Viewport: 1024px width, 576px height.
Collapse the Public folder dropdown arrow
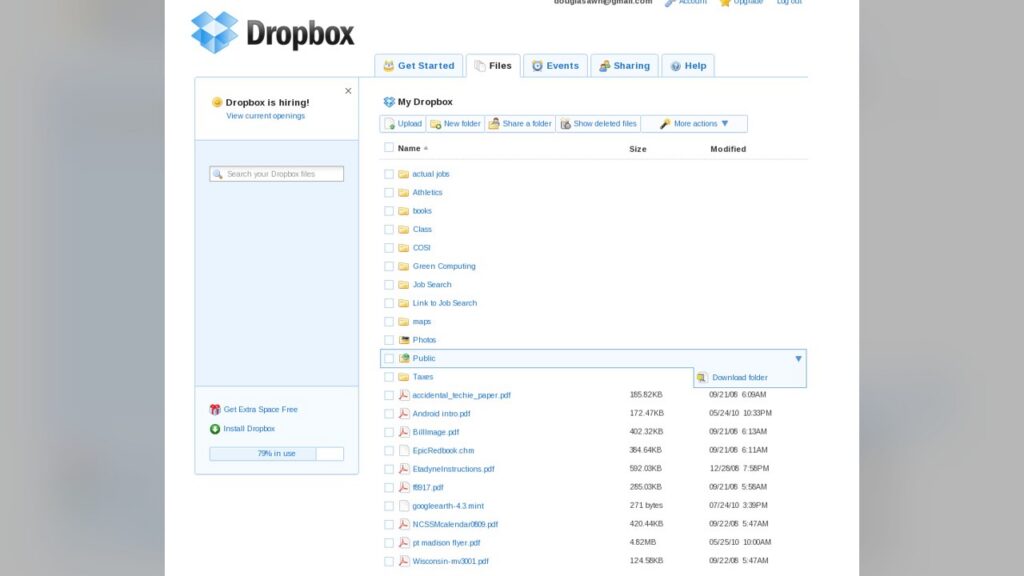(798, 359)
